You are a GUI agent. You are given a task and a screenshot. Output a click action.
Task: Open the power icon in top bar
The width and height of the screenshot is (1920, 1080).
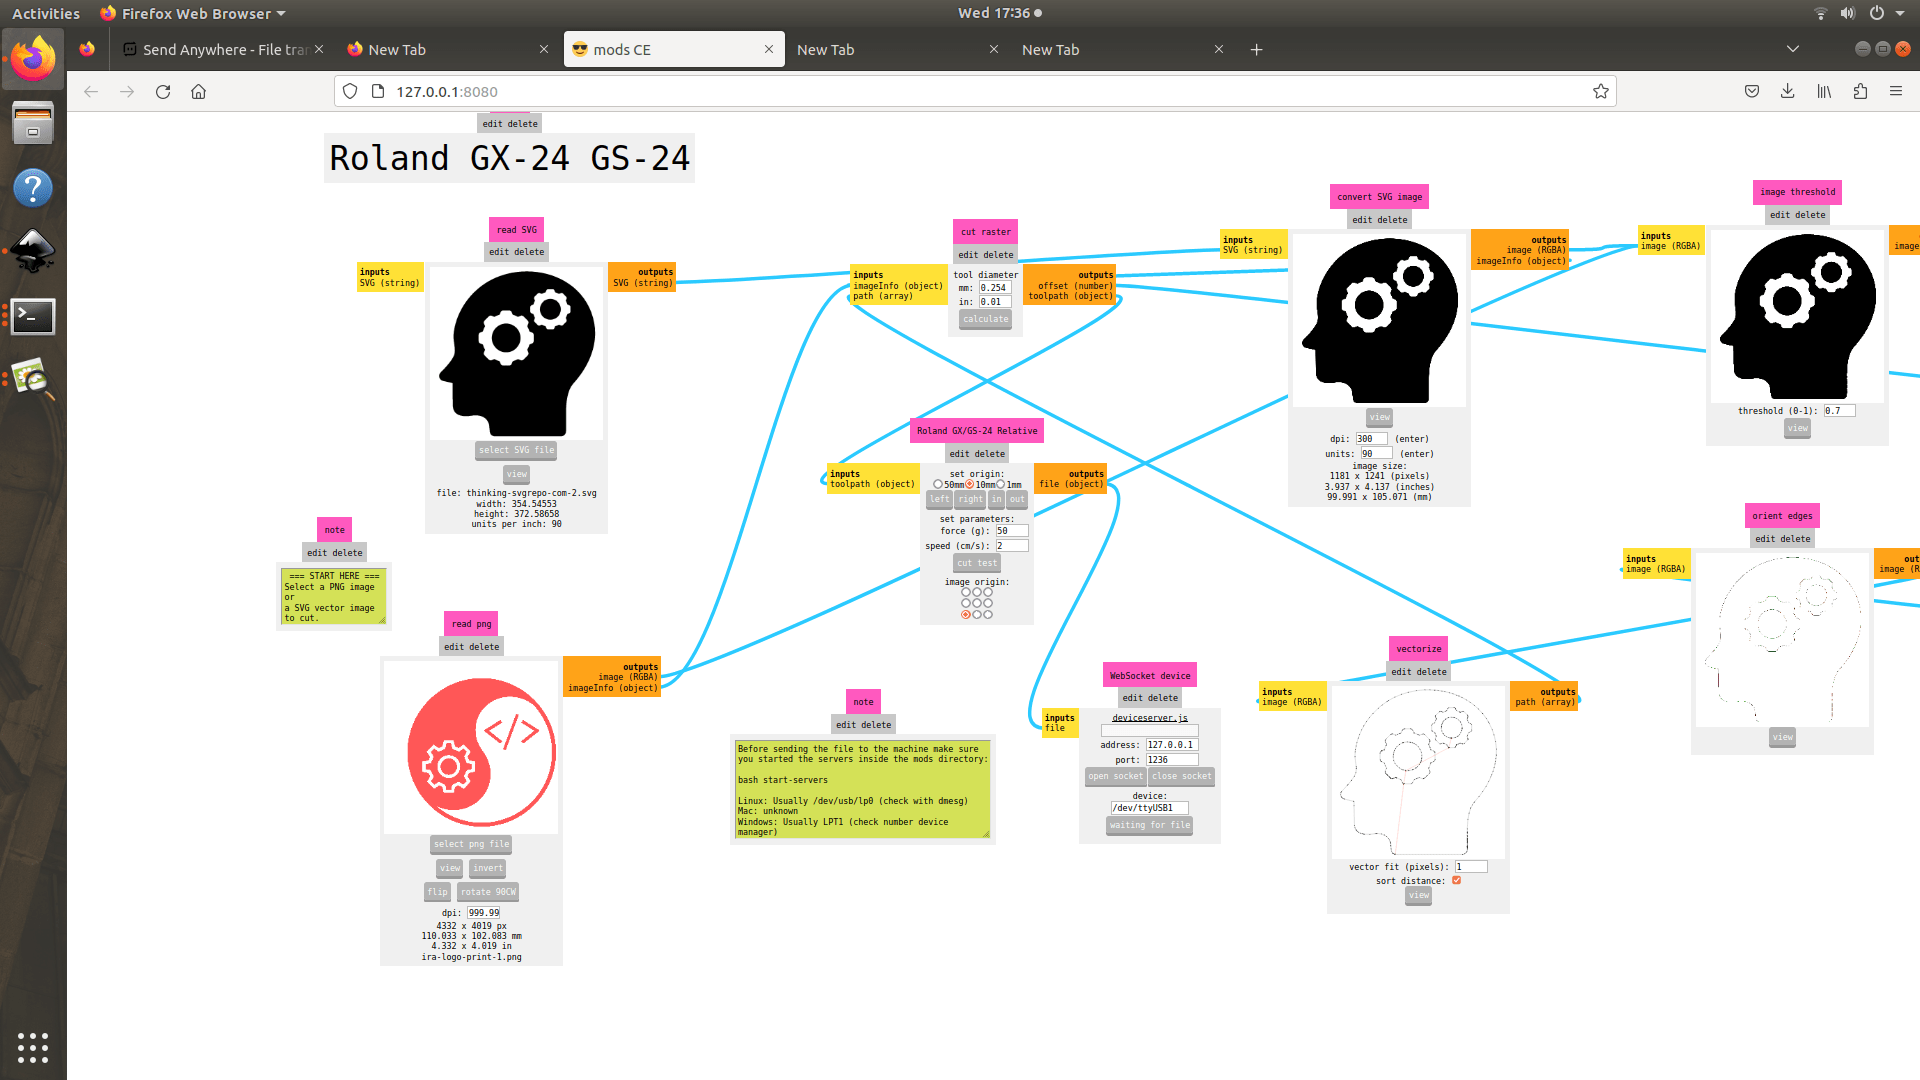pyautogui.click(x=1877, y=13)
